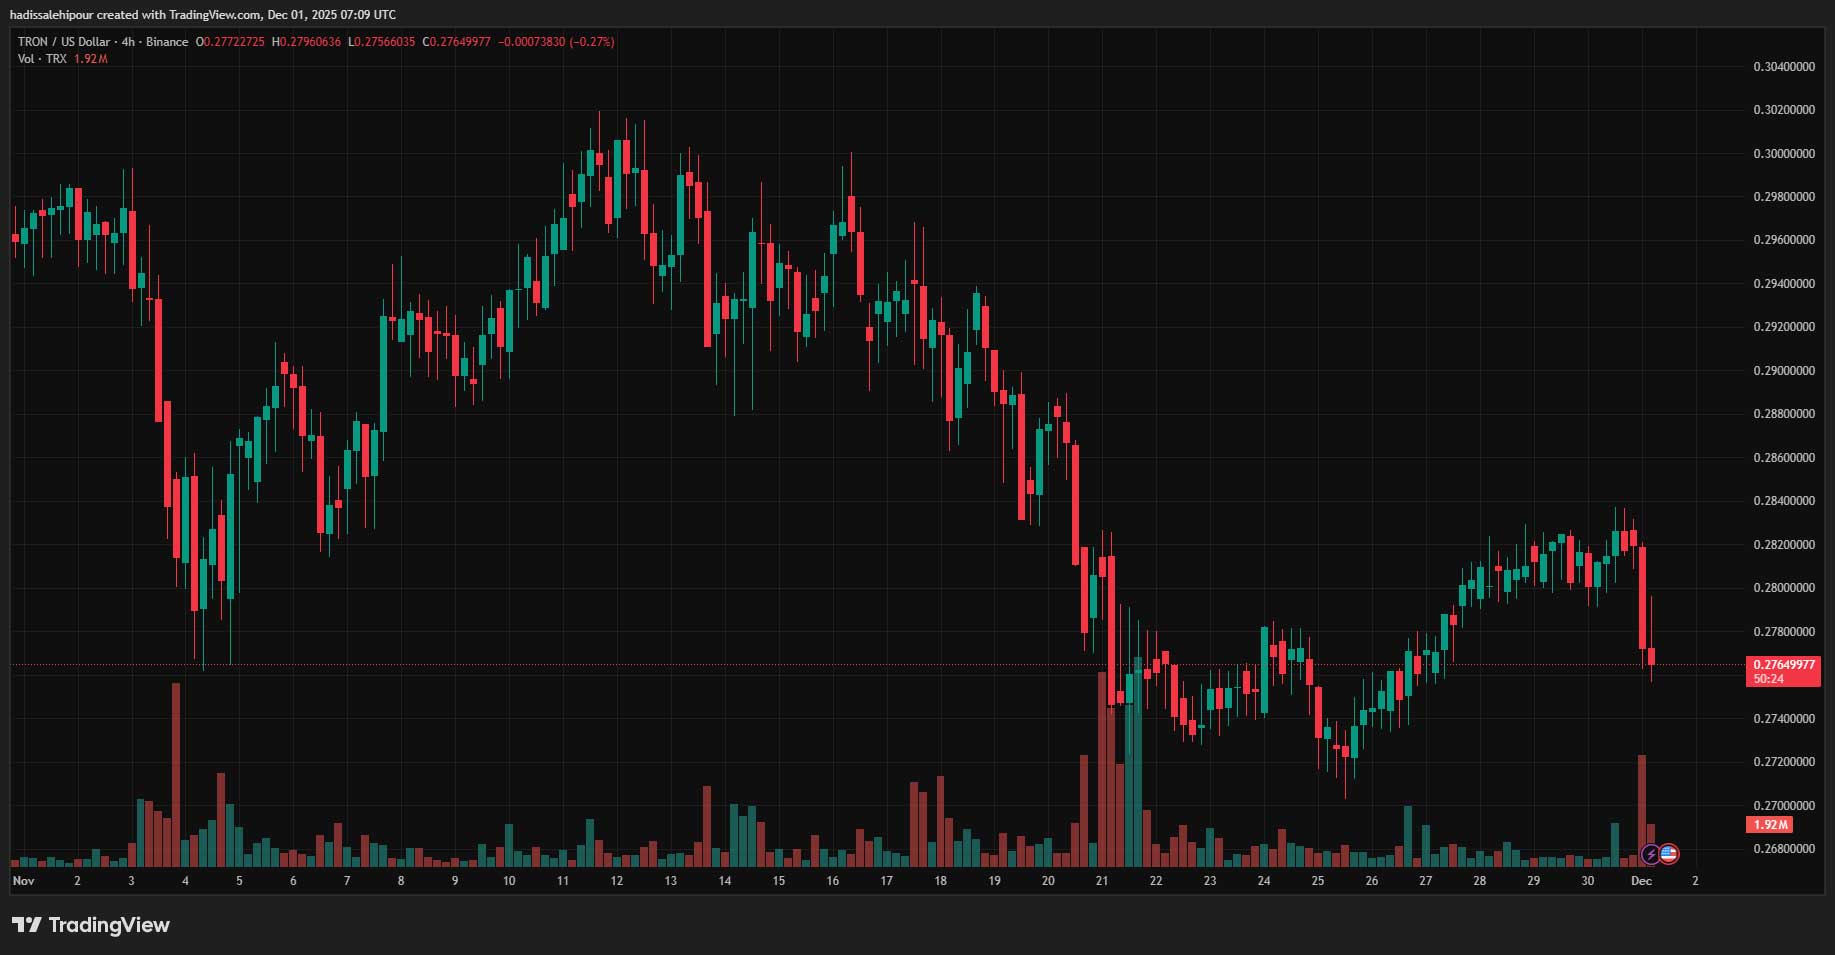Click the red 1.92 M volume axis label
Image resolution: width=1835 pixels, height=955 pixels.
click(1769, 825)
